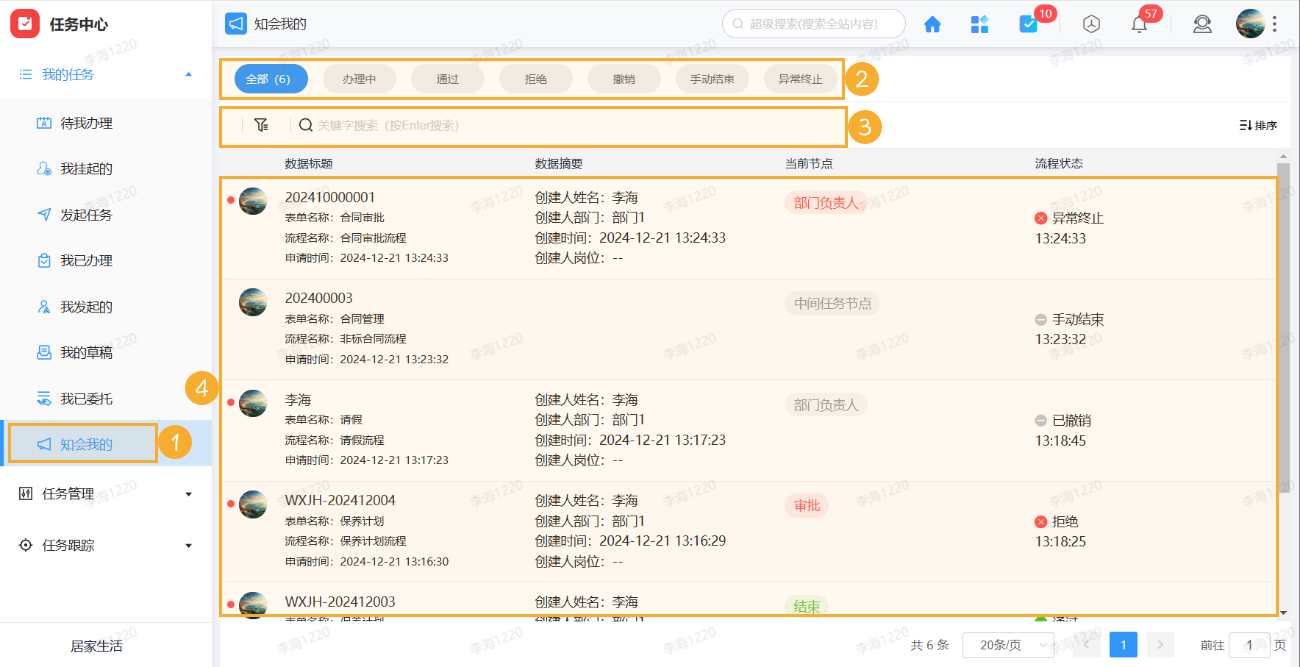
Task: Open the home icon in top bar
Action: [x=931, y=23]
